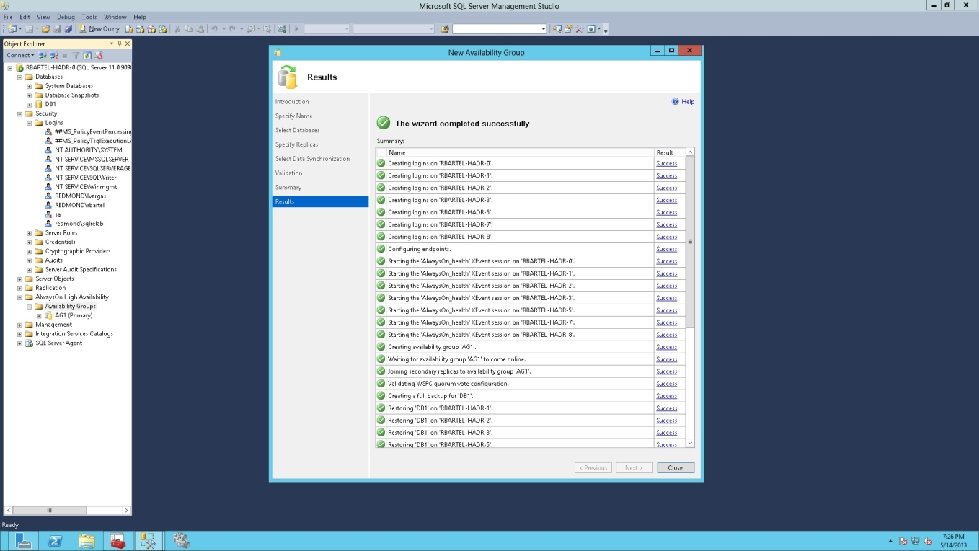979x551 pixels.
Task: Open the Tools menu
Action: [89, 17]
